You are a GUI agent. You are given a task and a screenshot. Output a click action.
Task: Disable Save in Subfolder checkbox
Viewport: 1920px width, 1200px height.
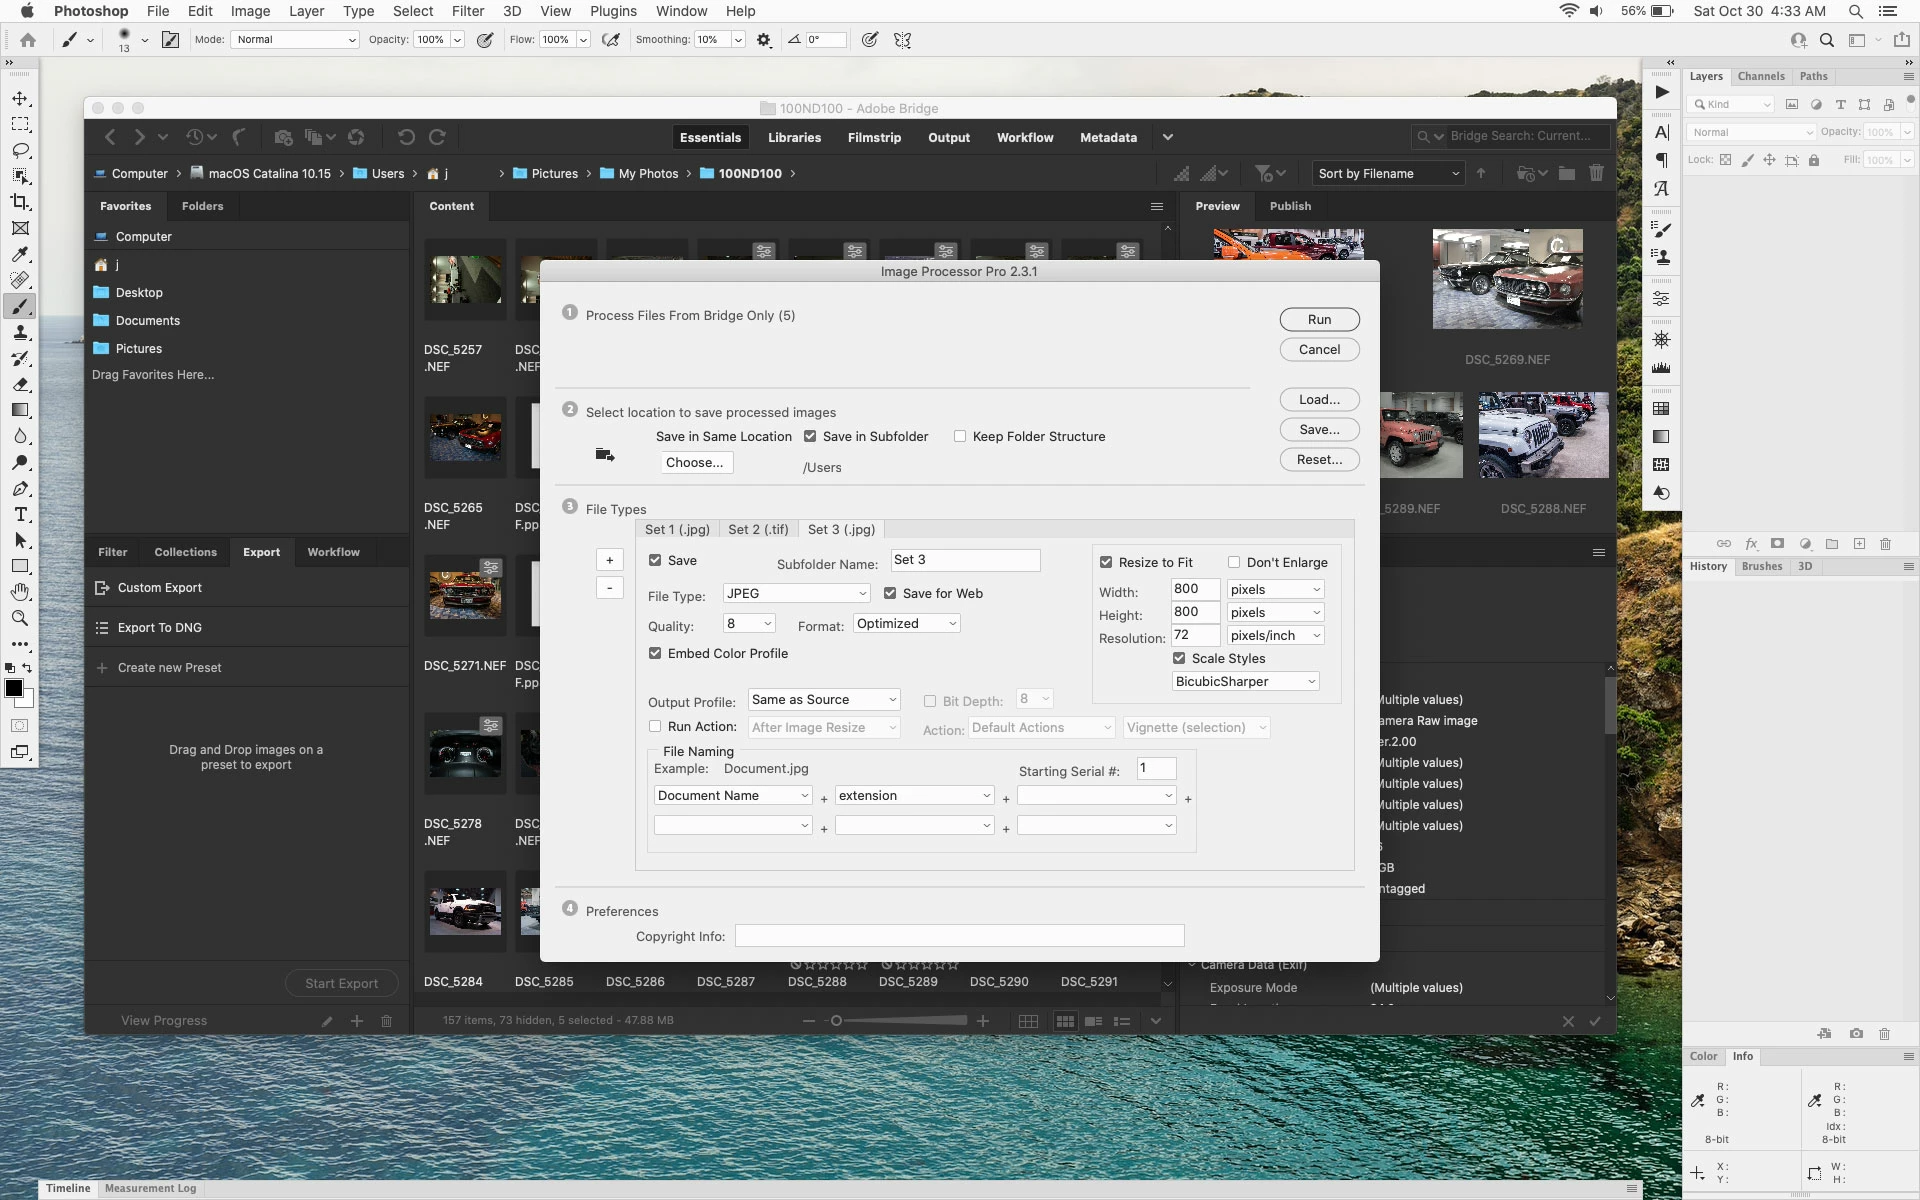click(810, 436)
